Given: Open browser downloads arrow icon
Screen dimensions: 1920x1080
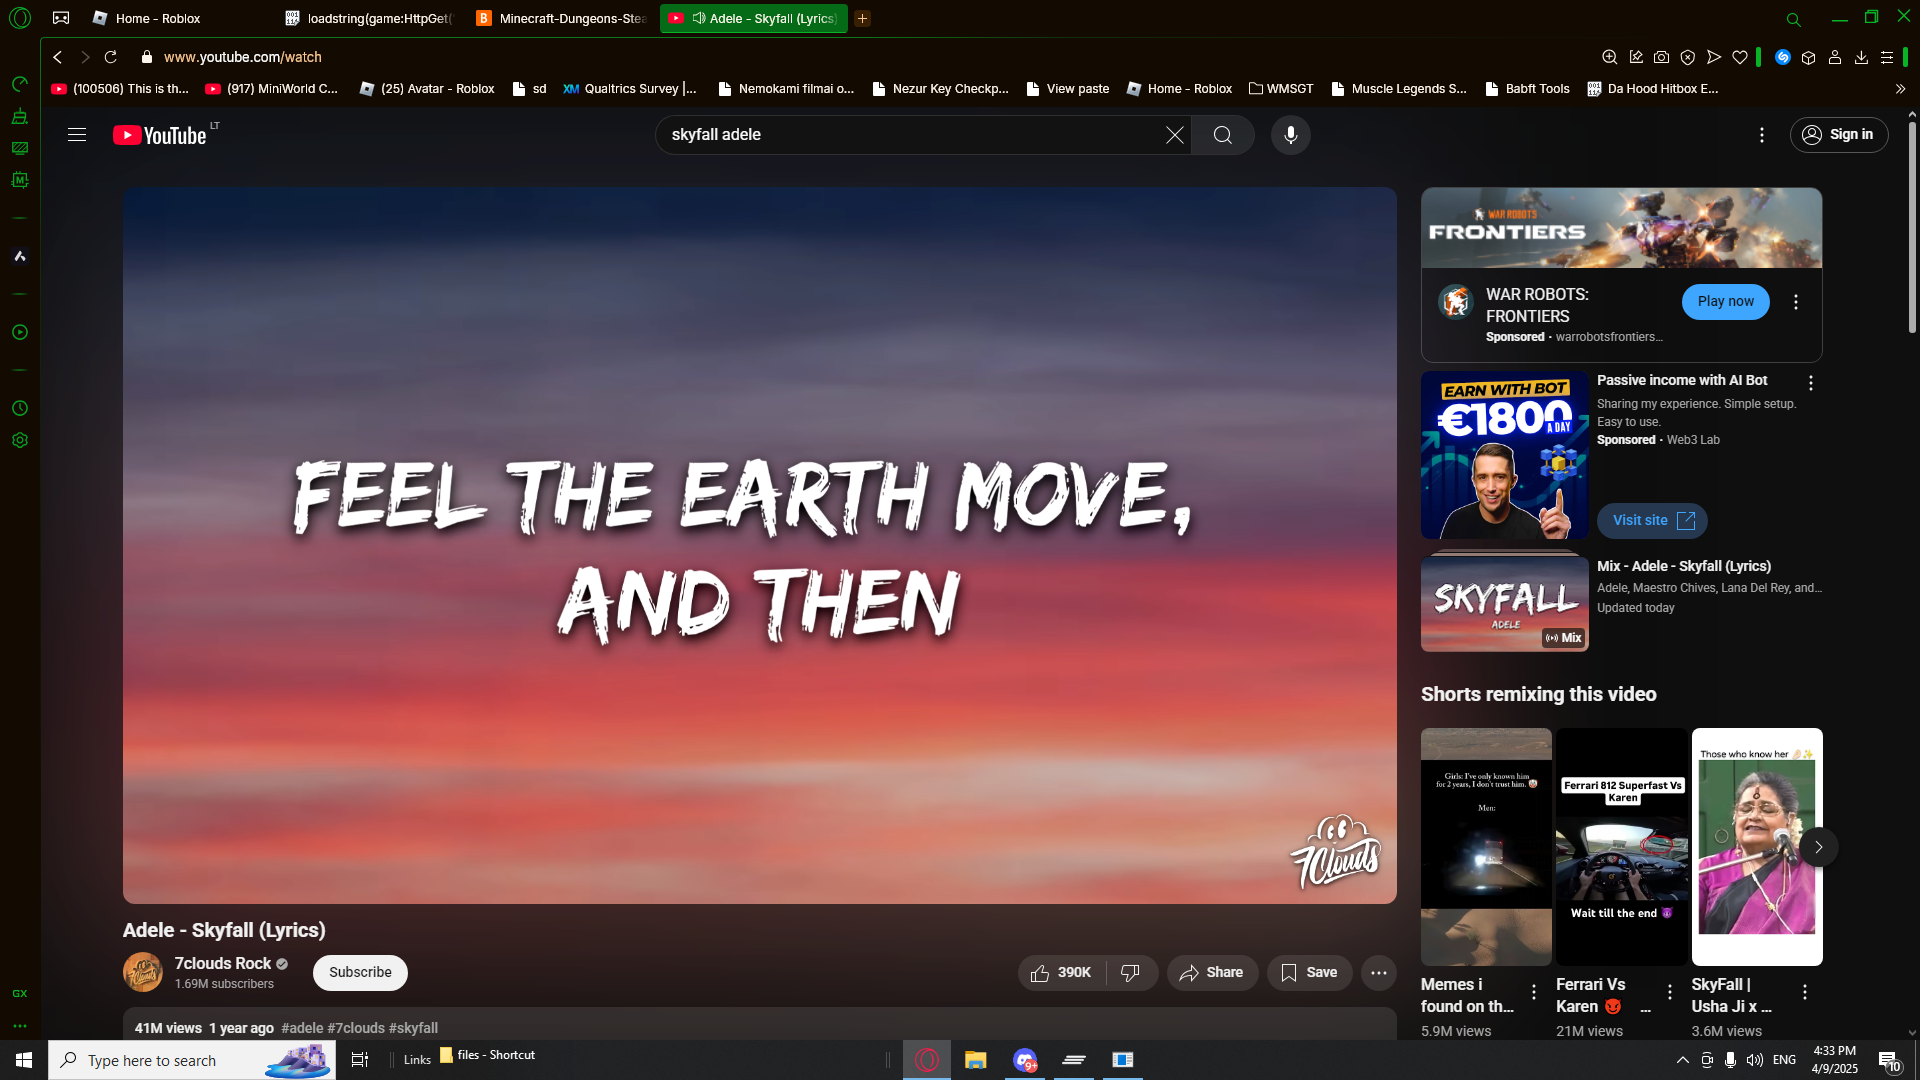Looking at the screenshot, I should pyautogui.click(x=1861, y=57).
